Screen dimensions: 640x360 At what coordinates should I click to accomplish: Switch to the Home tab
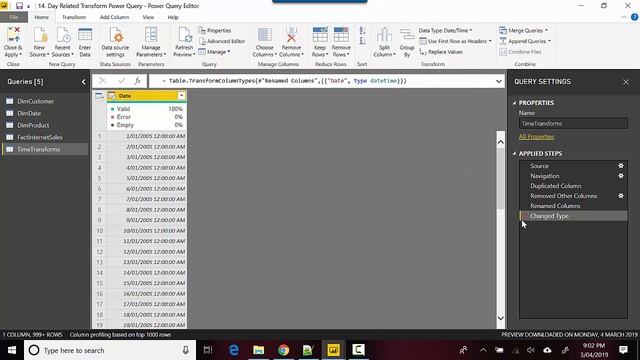coord(41,17)
